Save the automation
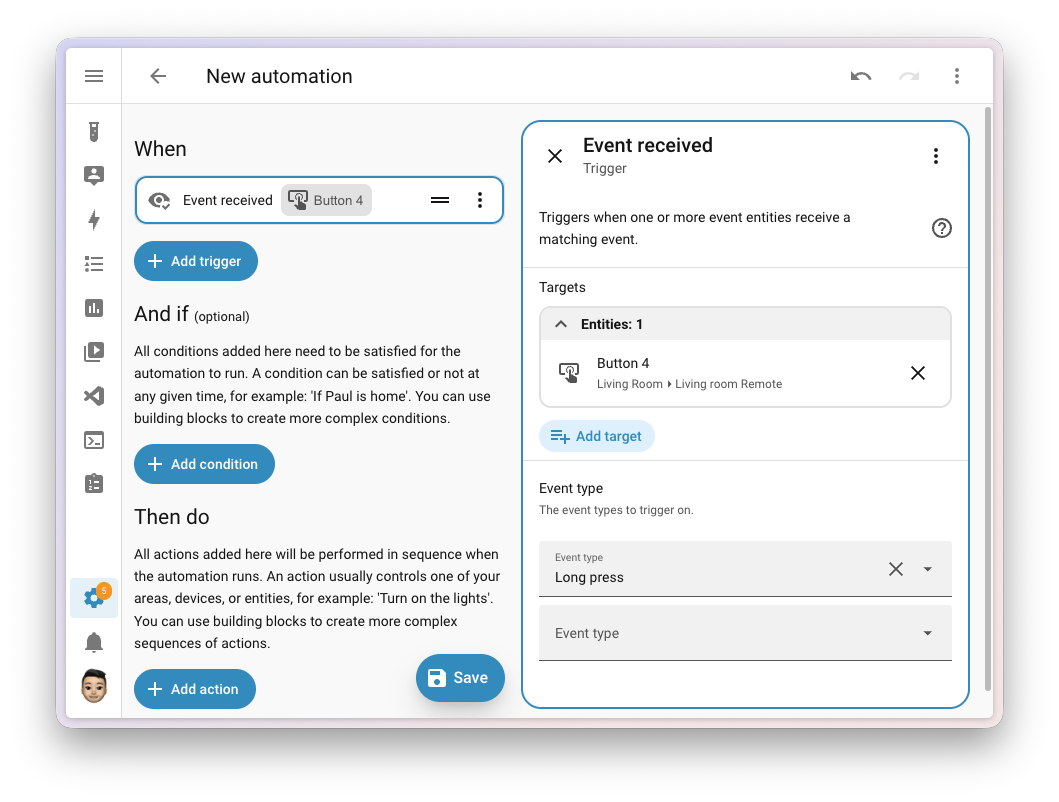1059x802 pixels. 460,678
